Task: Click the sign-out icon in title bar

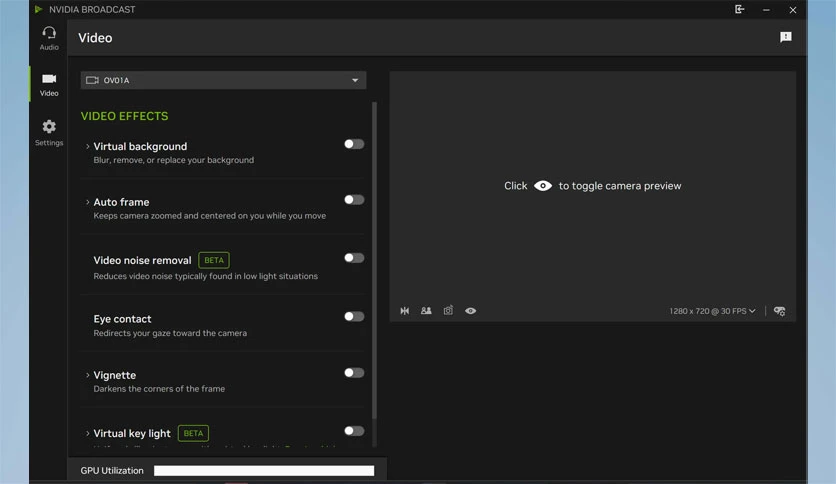Action: [x=739, y=10]
